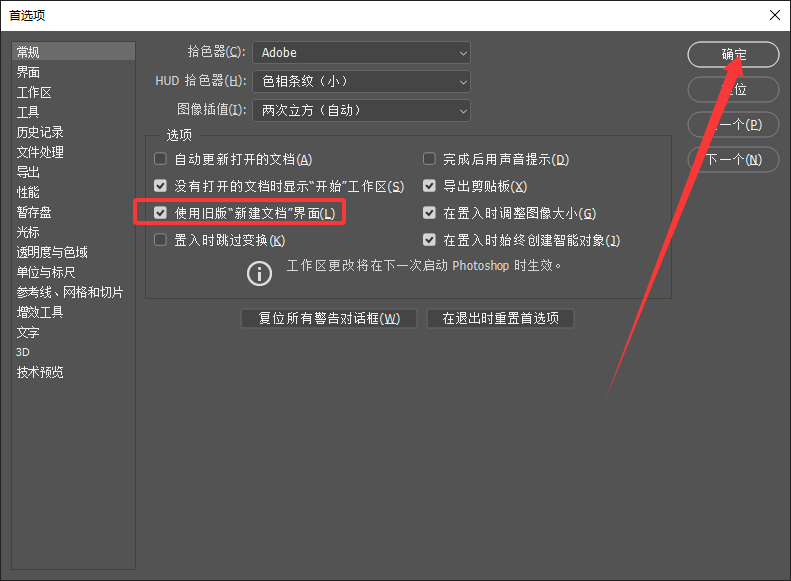Select 性能 in the category list
This screenshot has height=581, width=791.
(x=74, y=192)
